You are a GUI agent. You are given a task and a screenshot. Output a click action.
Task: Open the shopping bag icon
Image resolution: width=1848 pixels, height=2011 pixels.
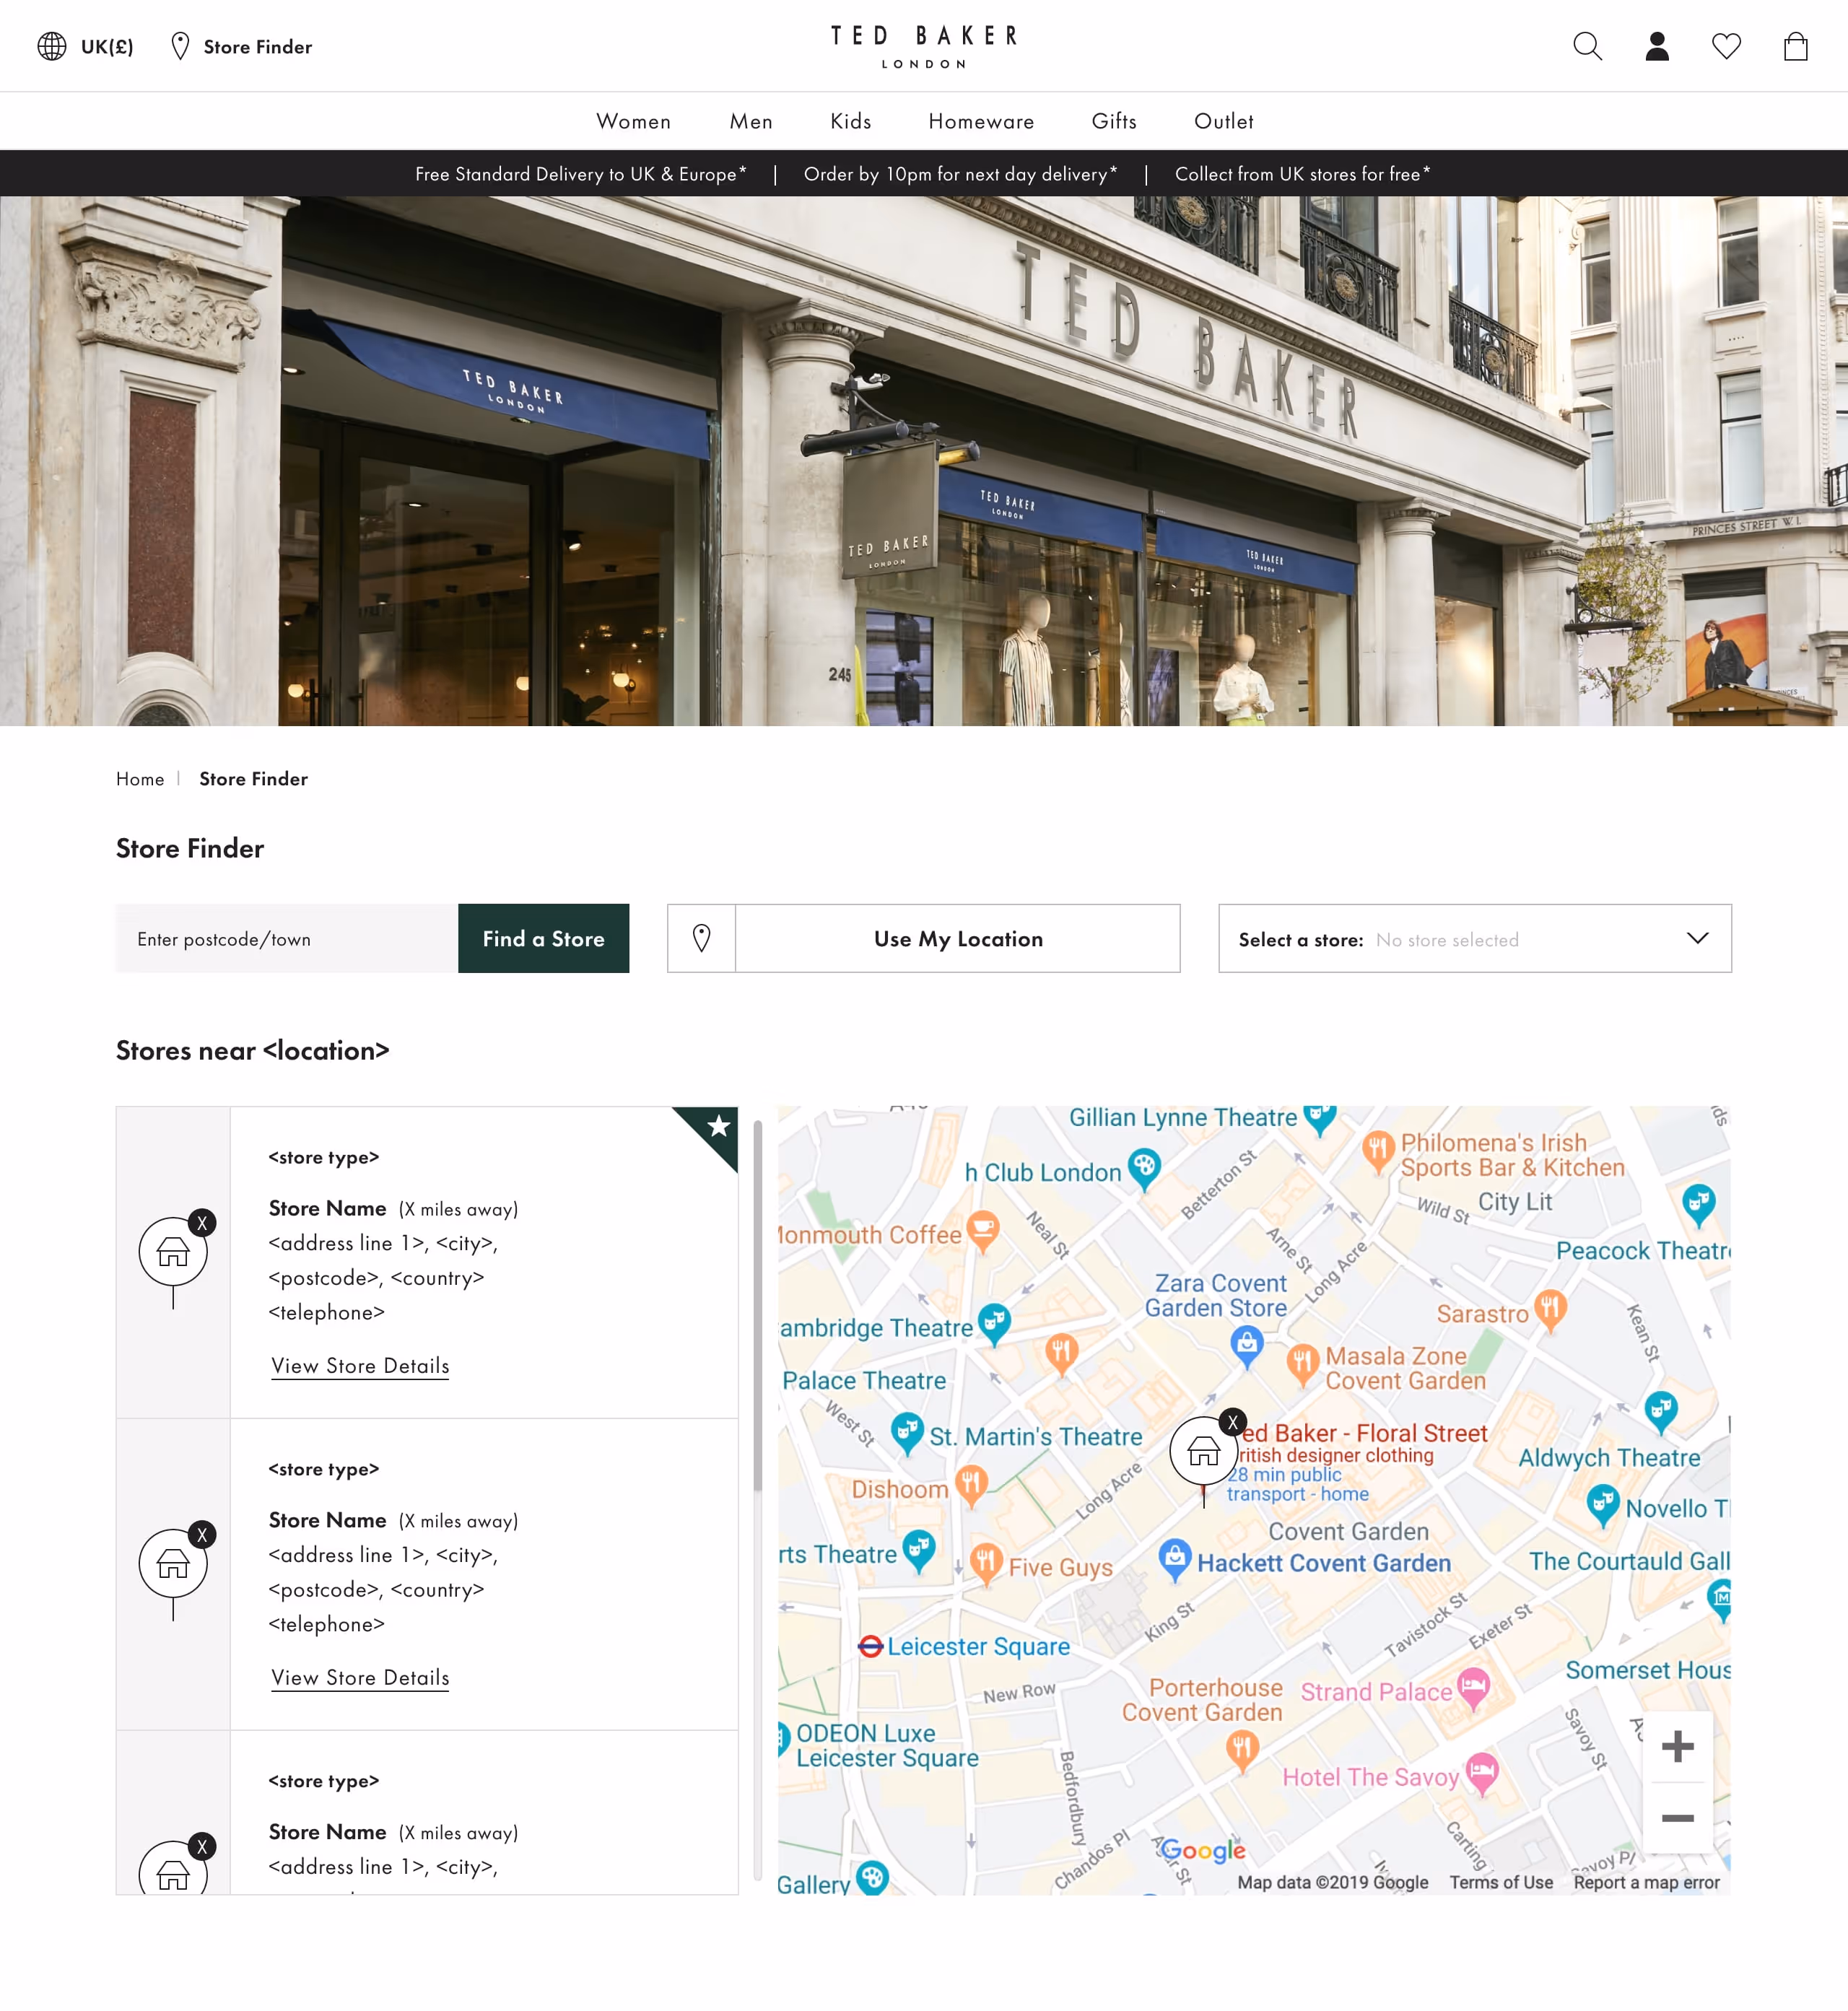click(1795, 46)
